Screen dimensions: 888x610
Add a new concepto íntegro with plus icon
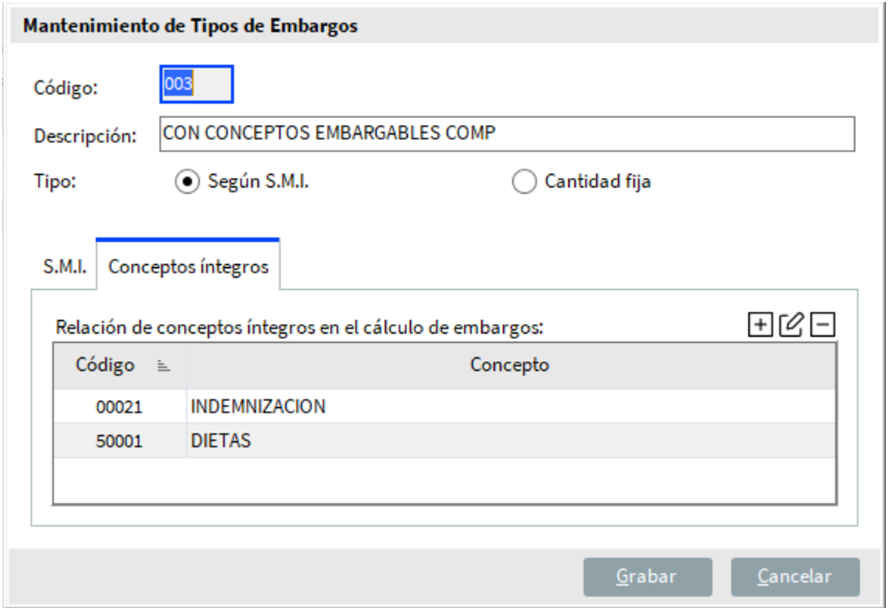click(x=760, y=324)
